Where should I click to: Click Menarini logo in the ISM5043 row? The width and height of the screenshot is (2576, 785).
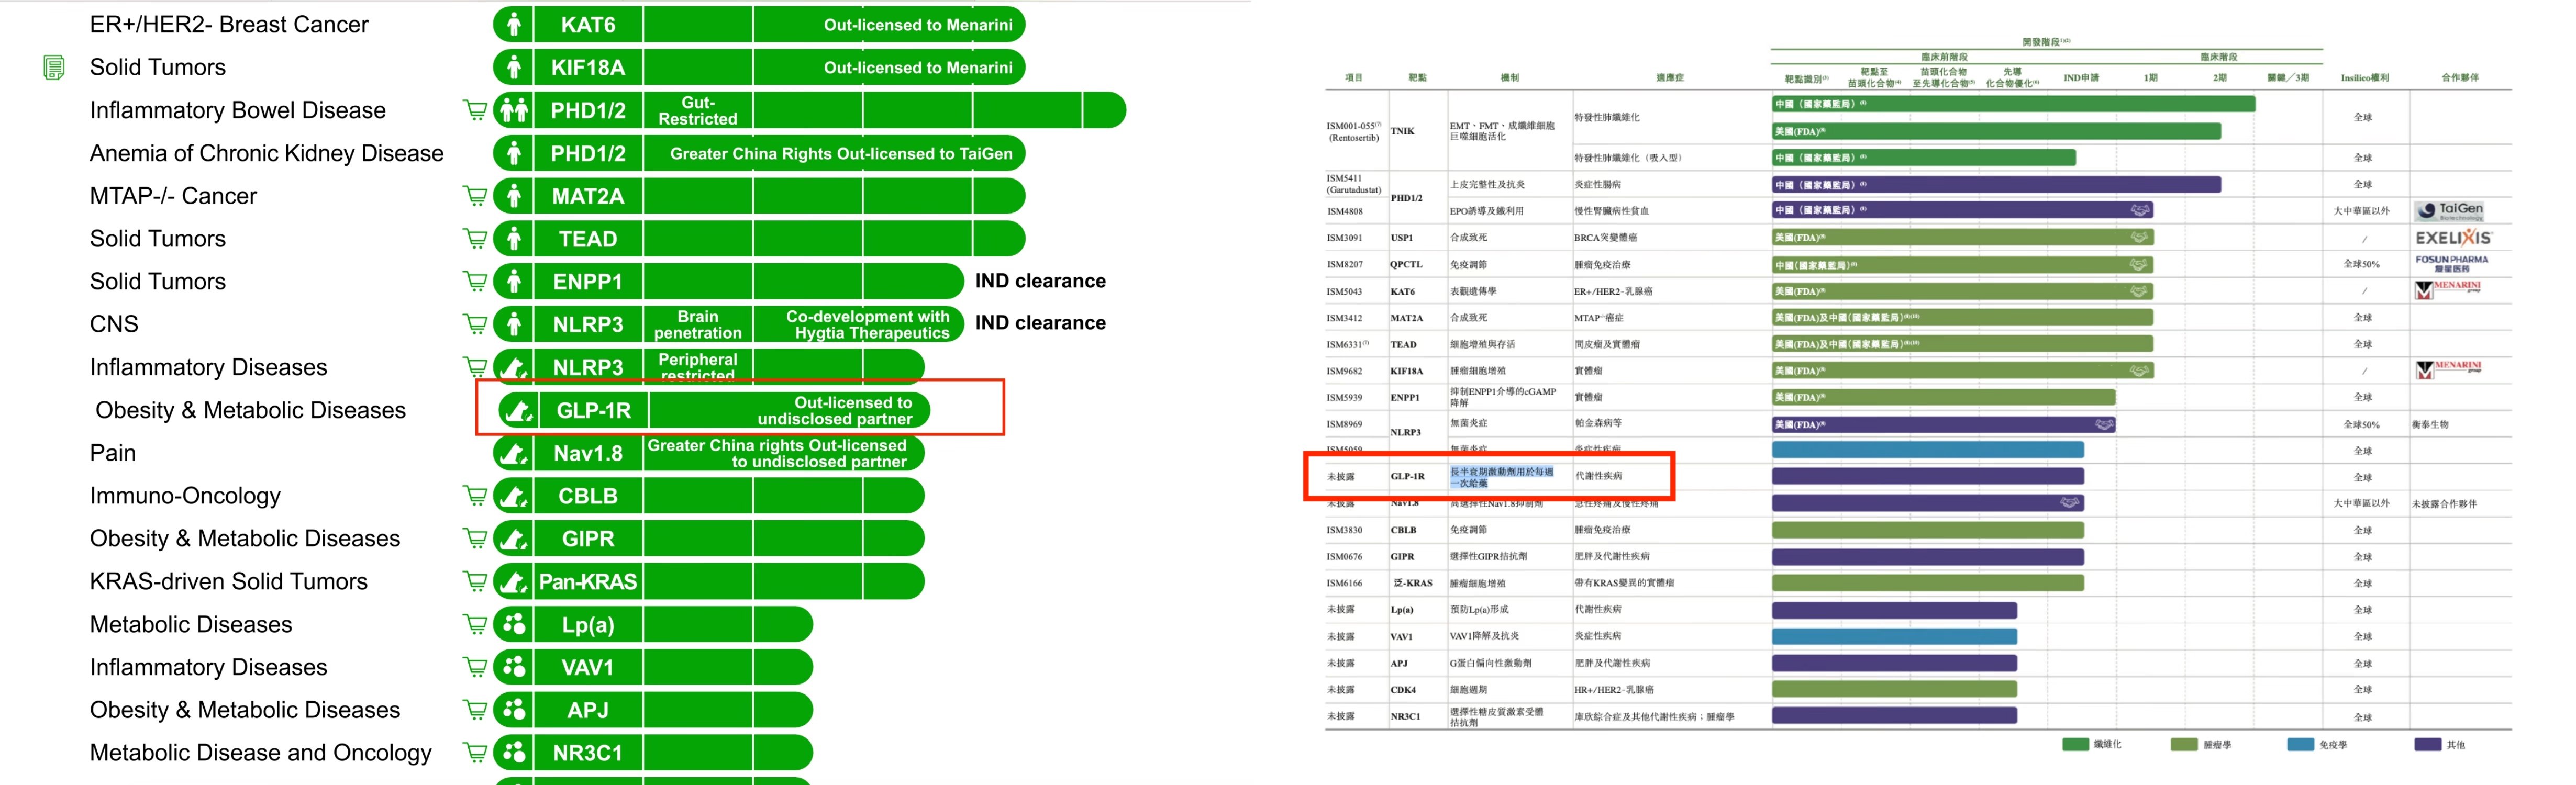coord(2447,290)
